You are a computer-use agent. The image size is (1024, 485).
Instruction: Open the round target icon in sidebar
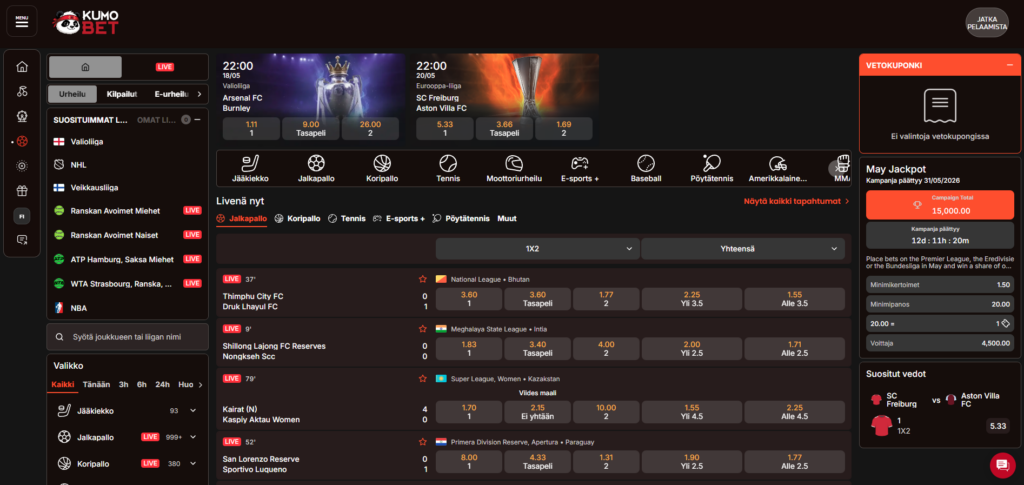click(x=22, y=166)
